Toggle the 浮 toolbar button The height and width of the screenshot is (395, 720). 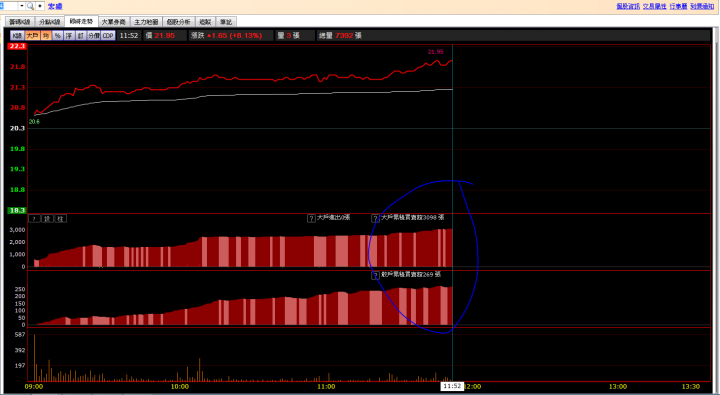[69, 35]
